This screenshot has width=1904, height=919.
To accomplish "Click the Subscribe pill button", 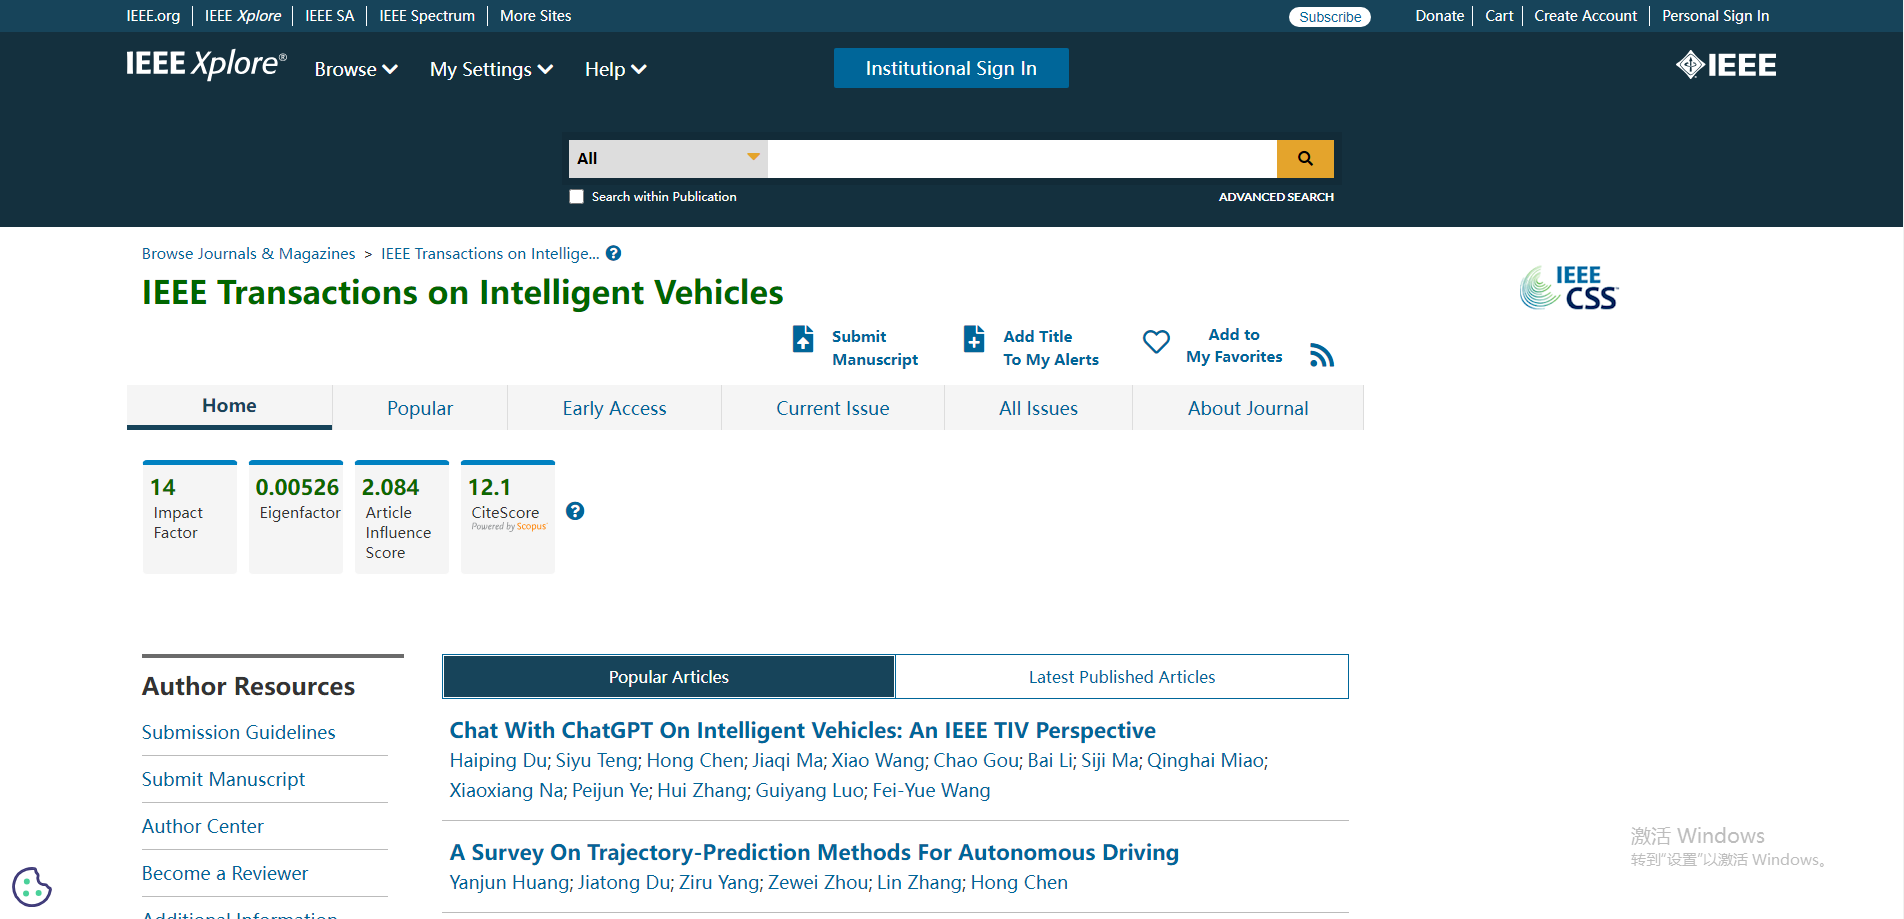I will 1330,17.
